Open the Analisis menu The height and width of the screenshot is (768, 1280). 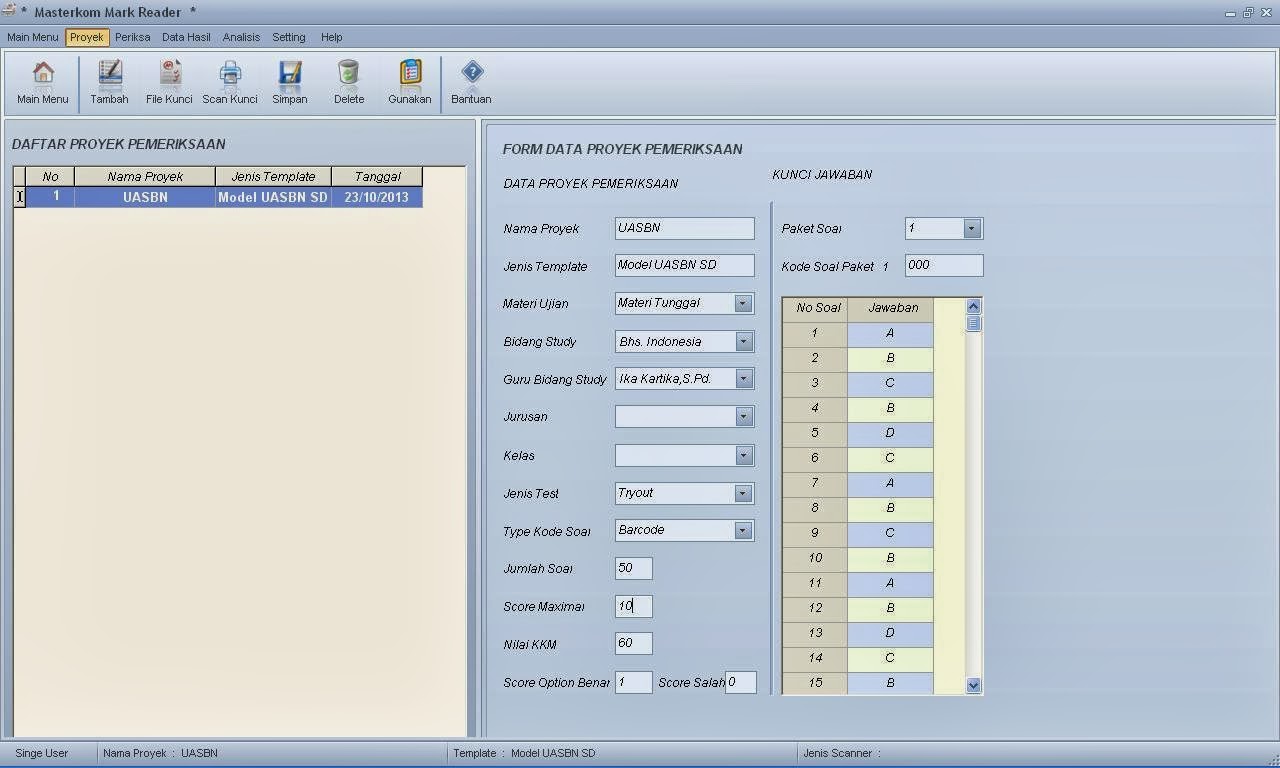pyautogui.click(x=241, y=37)
